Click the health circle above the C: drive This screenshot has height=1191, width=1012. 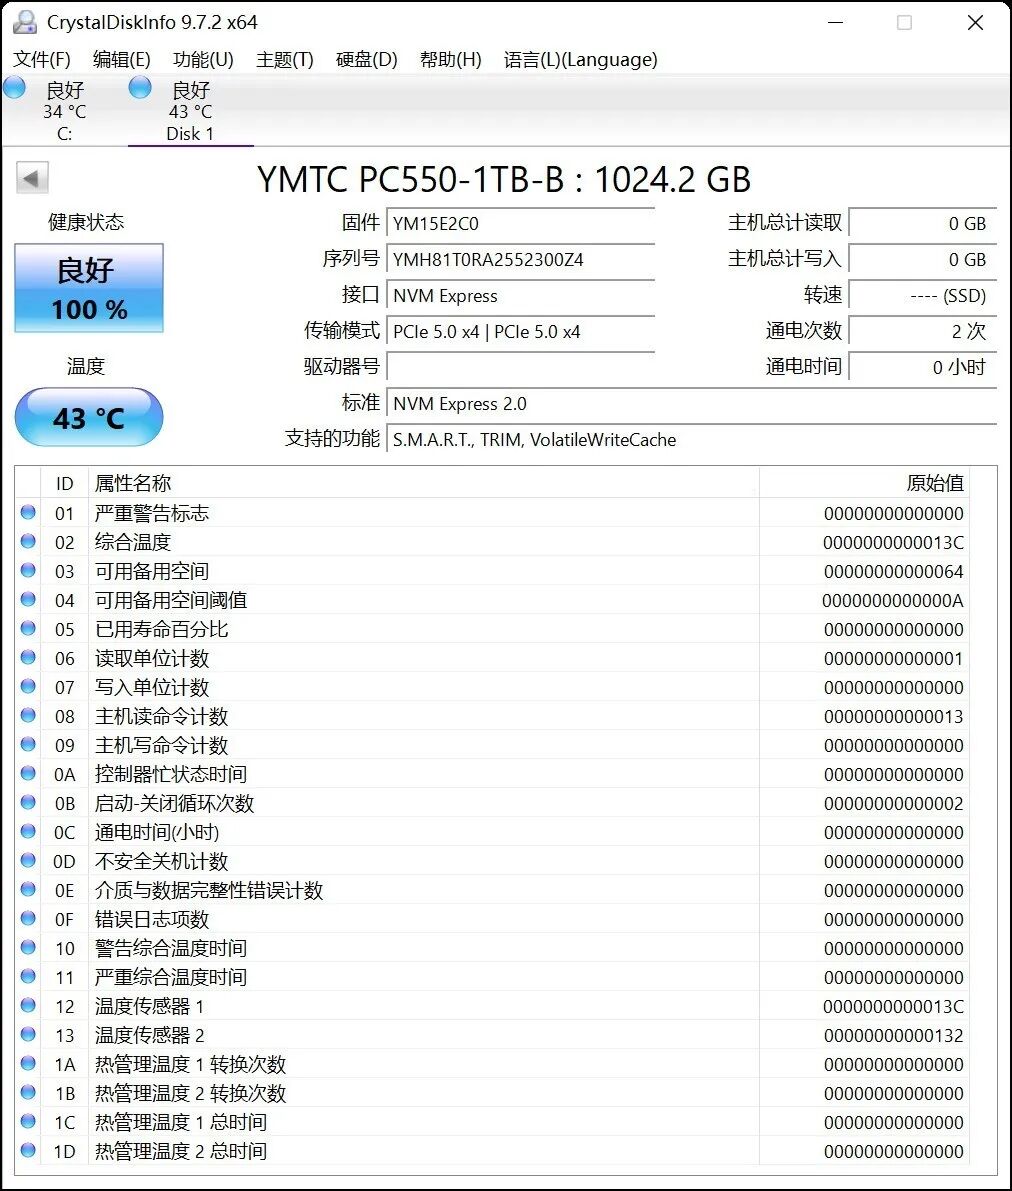point(14,88)
